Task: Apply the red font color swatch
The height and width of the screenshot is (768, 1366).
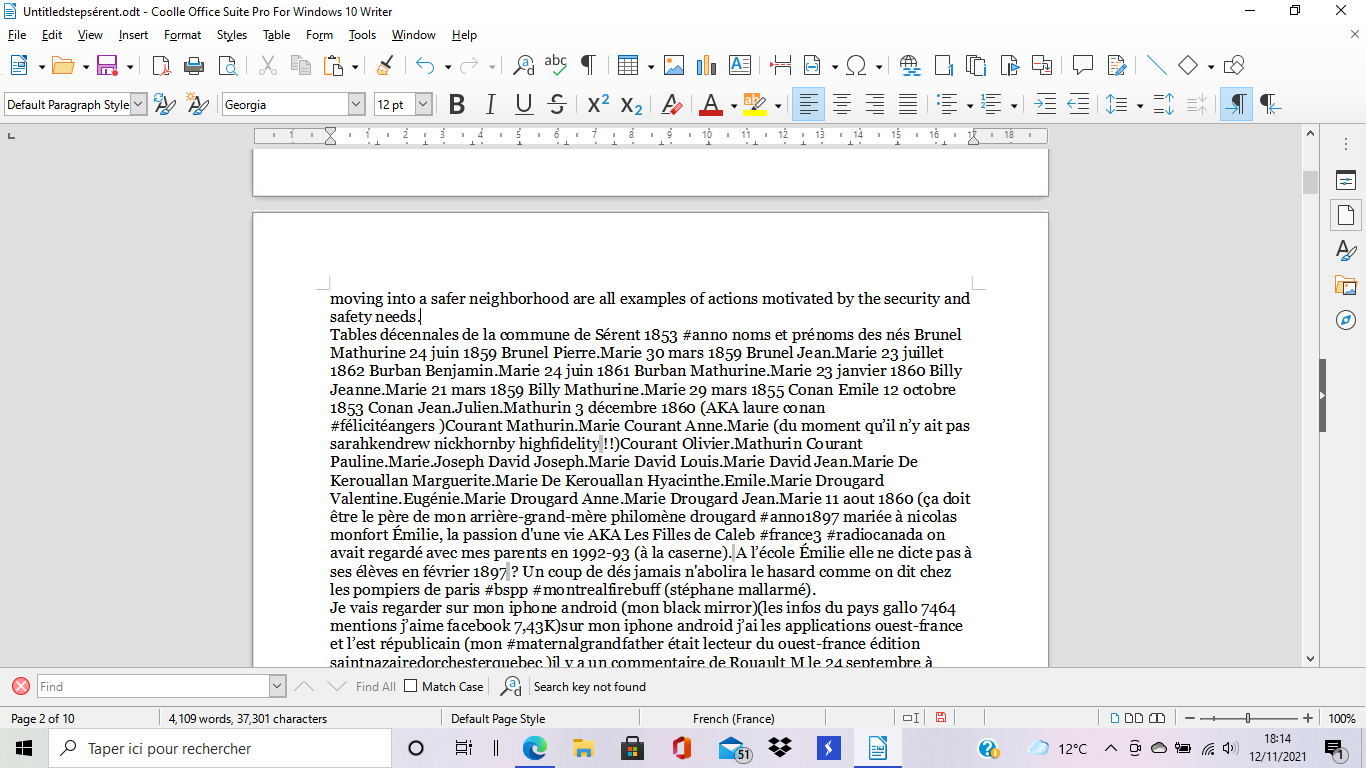Action: pyautogui.click(x=711, y=104)
